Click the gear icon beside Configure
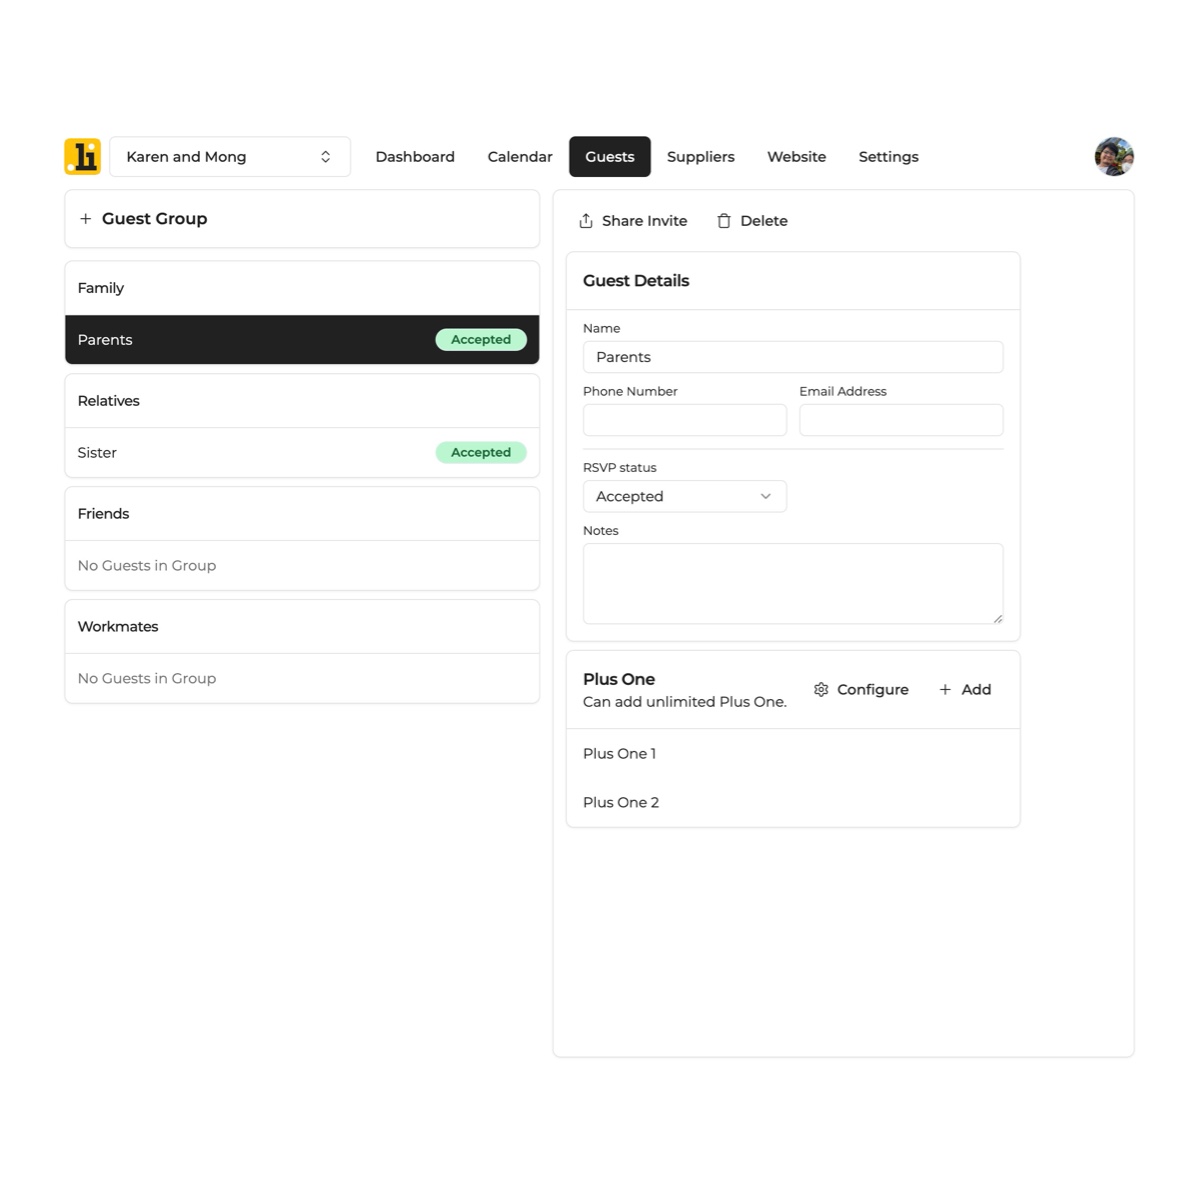Viewport: 1200px width, 1200px height. pyautogui.click(x=821, y=690)
